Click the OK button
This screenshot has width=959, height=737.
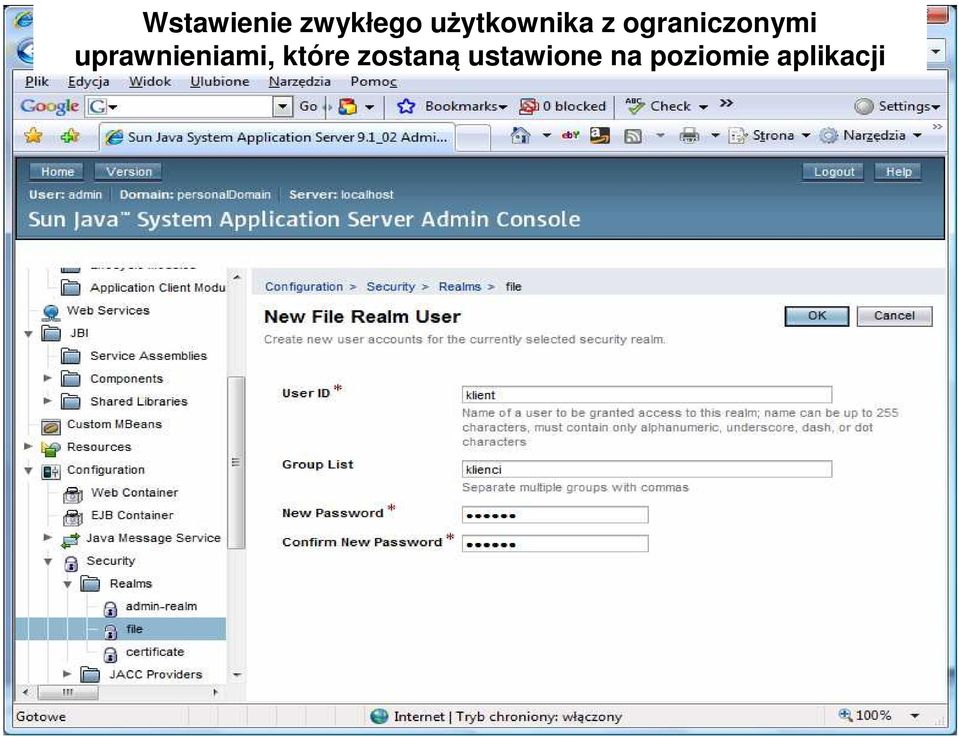pyautogui.click(x=816, y=316)
